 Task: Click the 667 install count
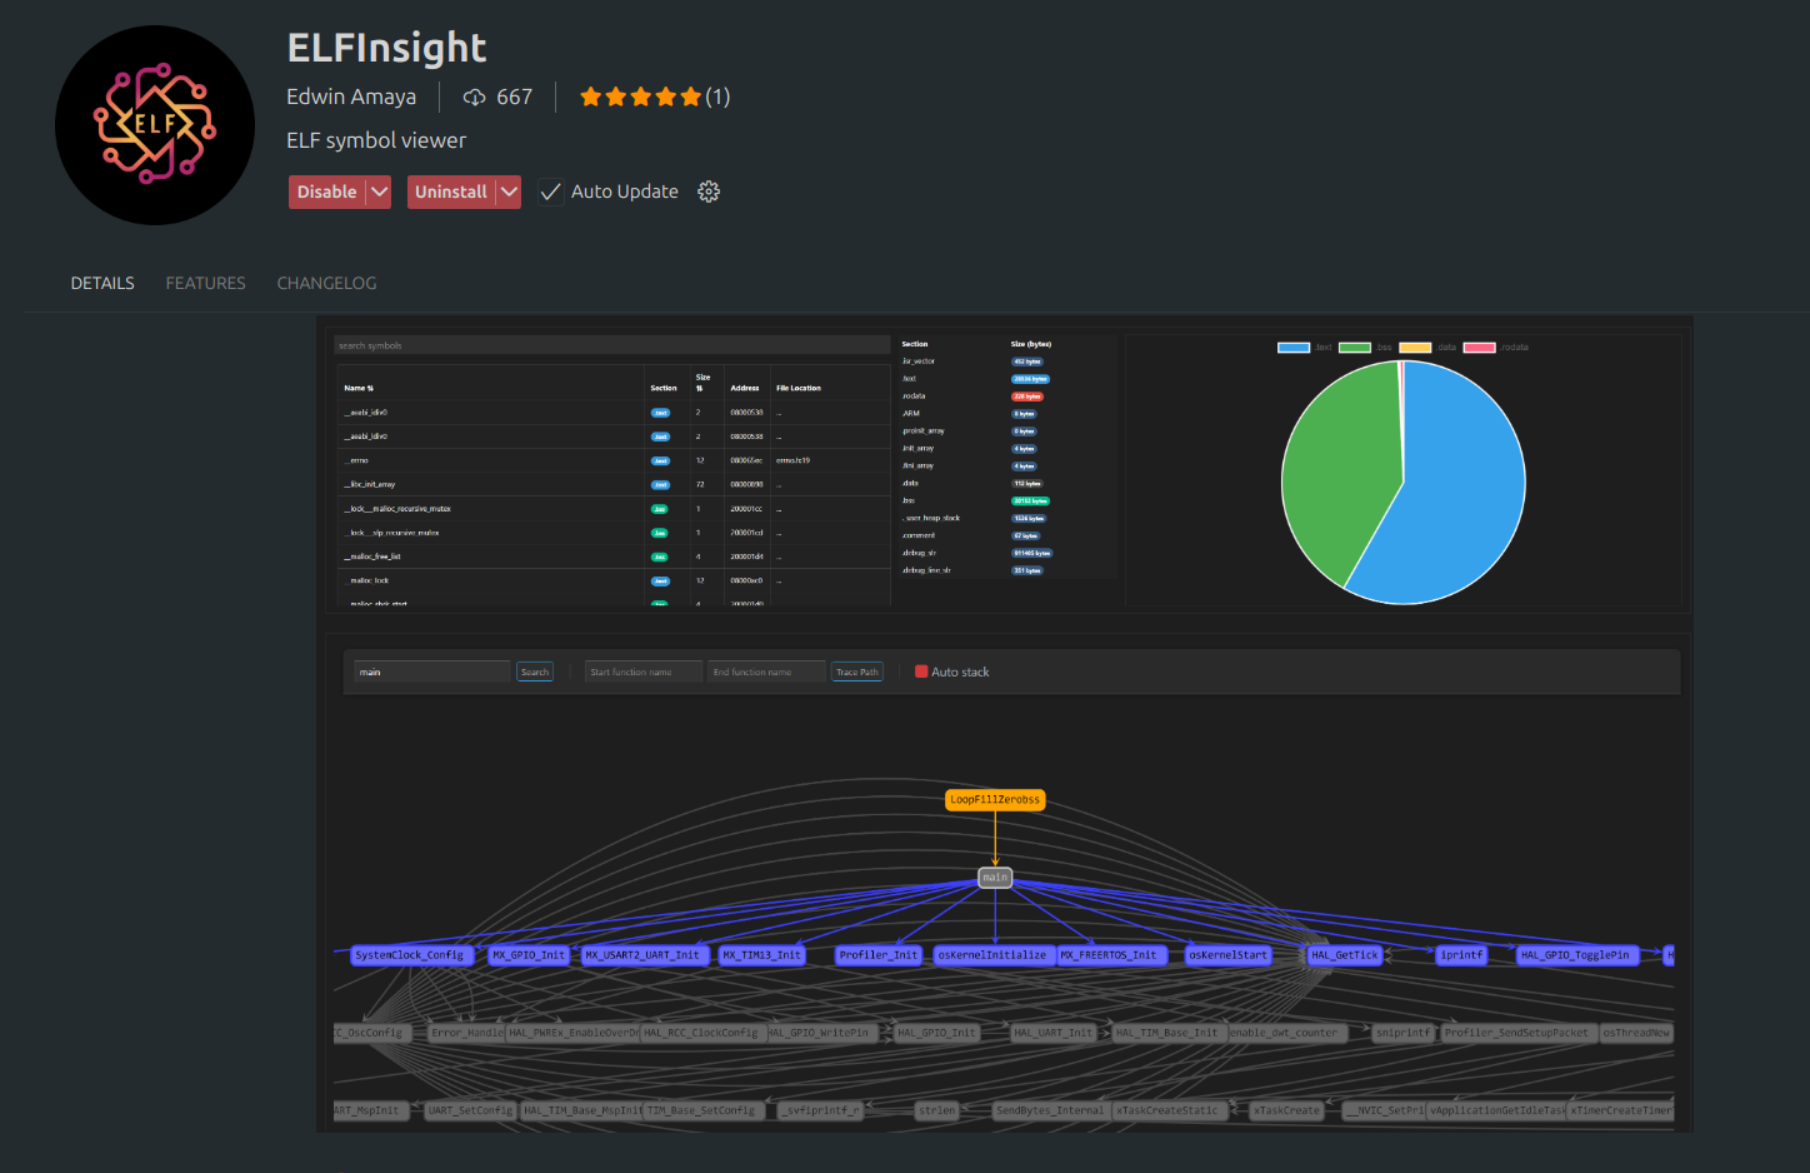coord(514,97)
